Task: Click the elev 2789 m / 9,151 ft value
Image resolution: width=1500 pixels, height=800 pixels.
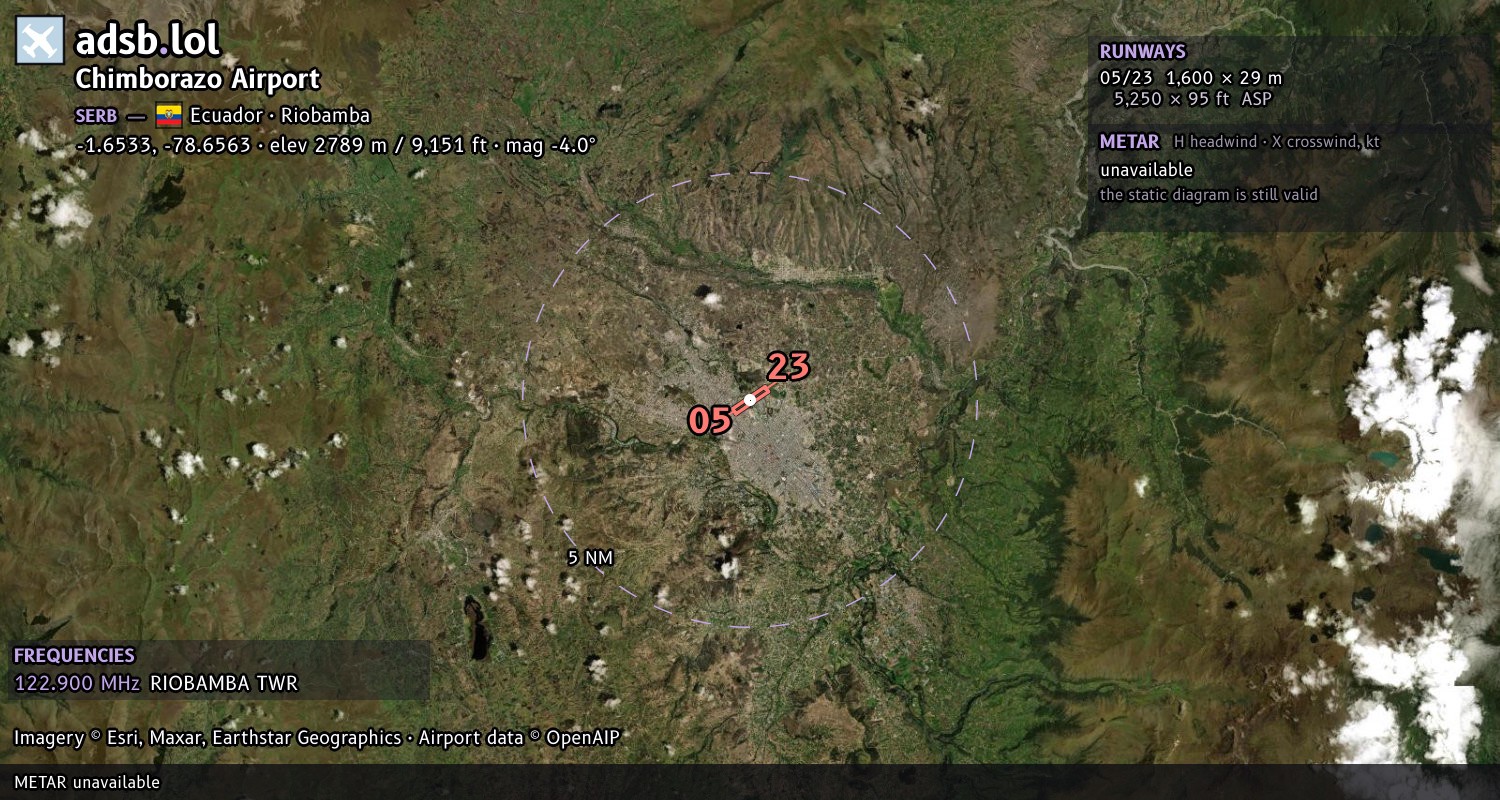Action: pos(378,145)
